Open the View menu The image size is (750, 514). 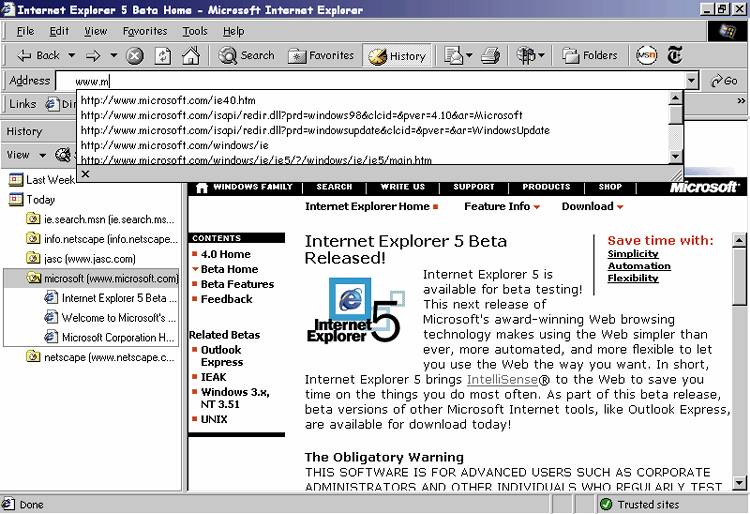[96, 31]
